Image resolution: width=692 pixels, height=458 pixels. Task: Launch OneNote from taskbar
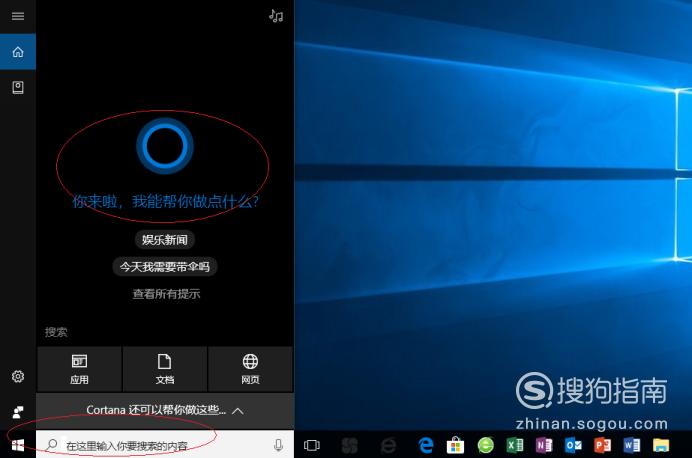click(544, 445)
